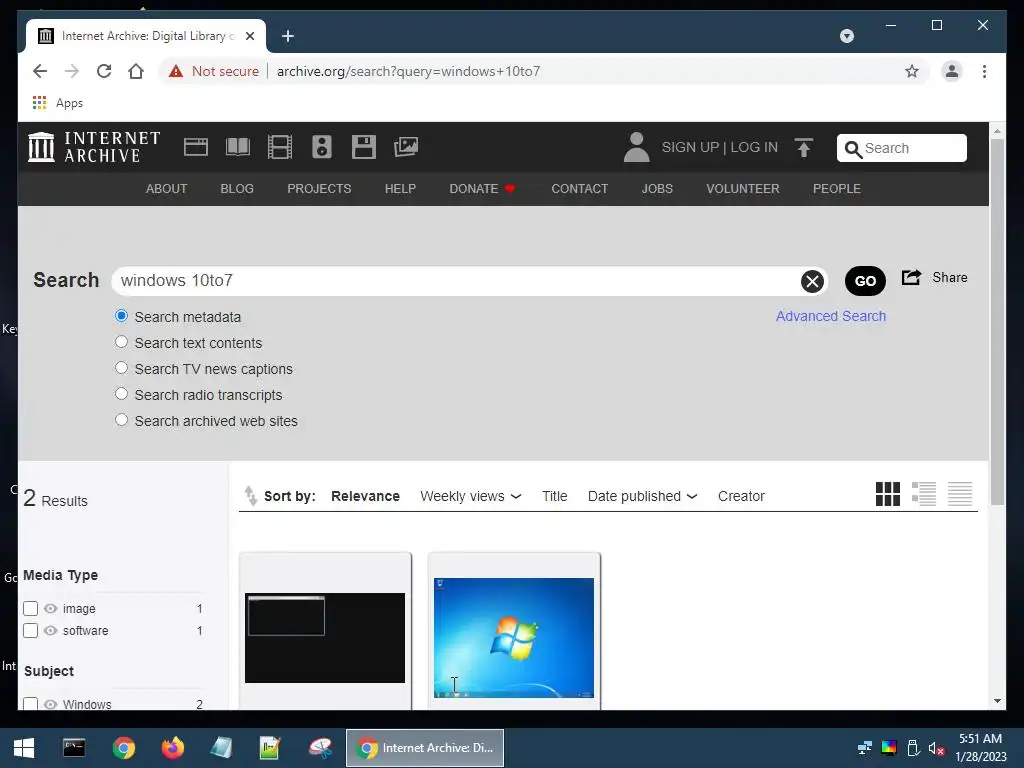Sort results by Relevance
The image size is (1024, 768).
pyautogui.click(x=365, y=496)
